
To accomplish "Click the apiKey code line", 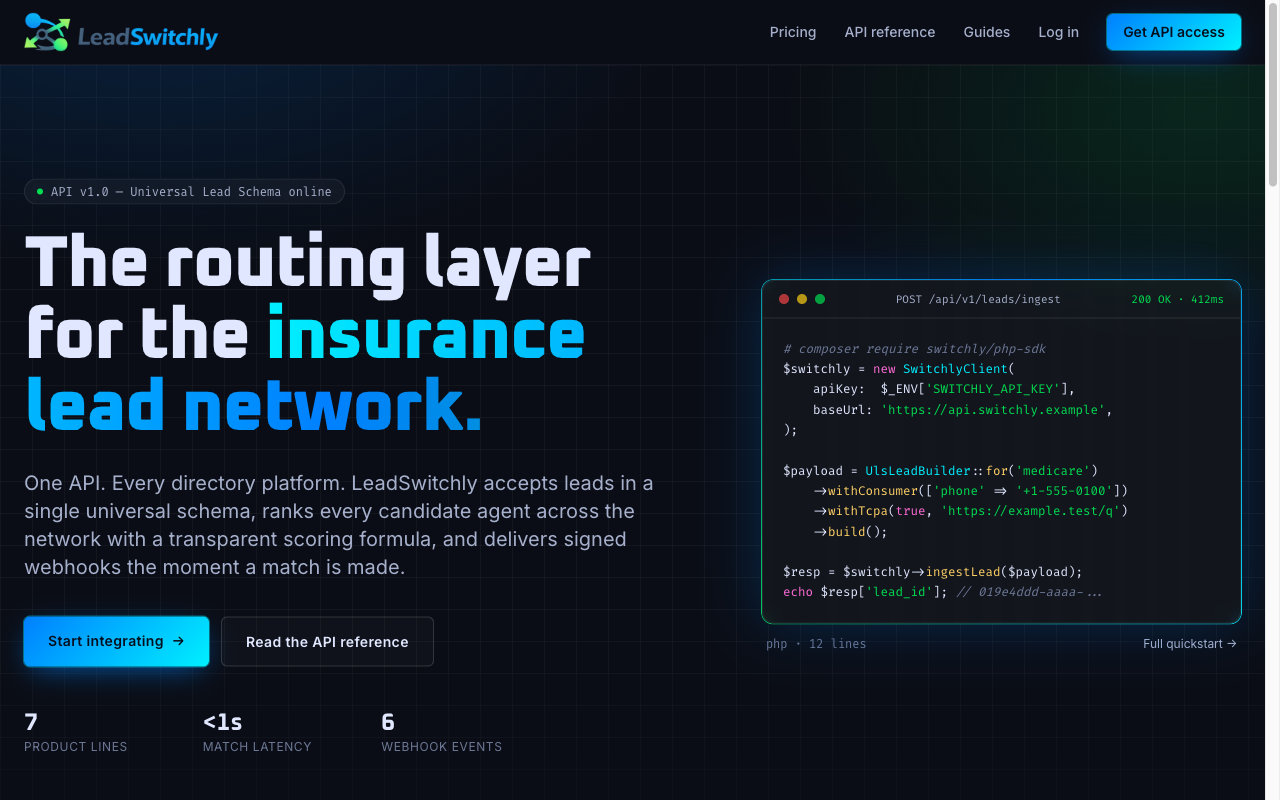I will tap(944, 389).
